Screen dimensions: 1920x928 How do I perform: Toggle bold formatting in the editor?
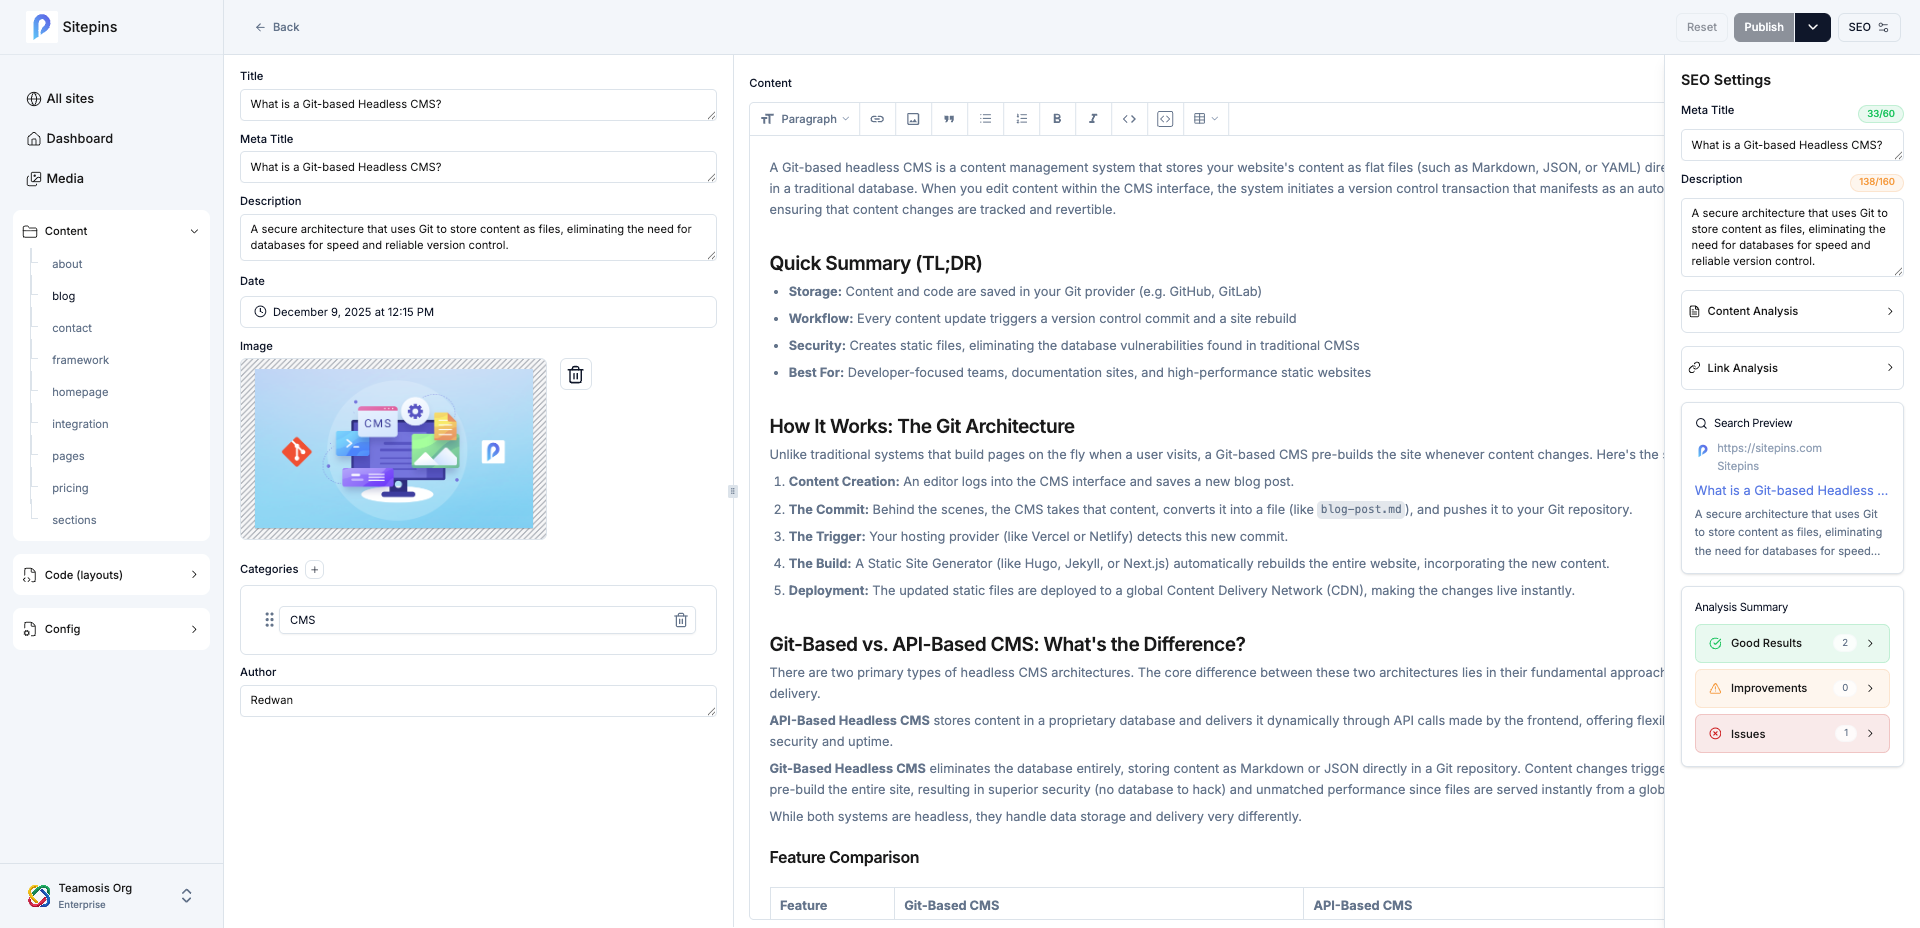[x=1057, y=118]
